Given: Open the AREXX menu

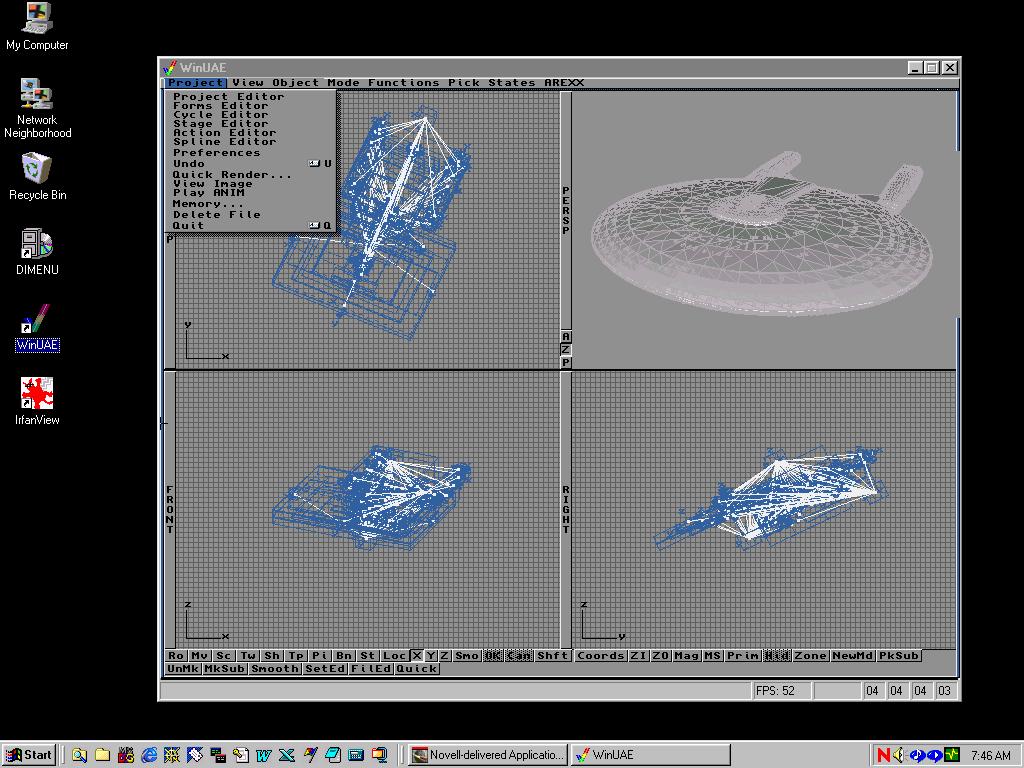Looking at the screenshot, I should [x=564, y=83].
